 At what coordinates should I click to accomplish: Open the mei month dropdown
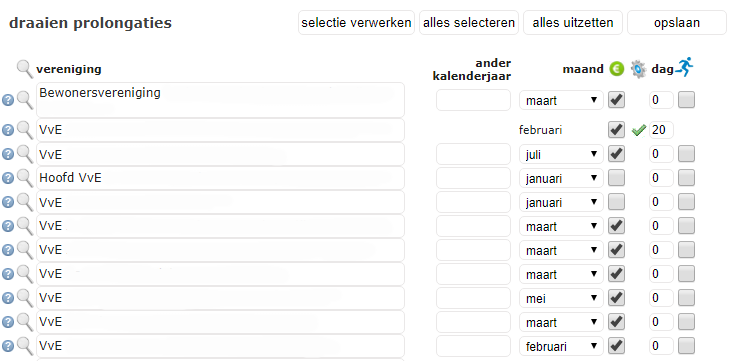pos(561,298)
